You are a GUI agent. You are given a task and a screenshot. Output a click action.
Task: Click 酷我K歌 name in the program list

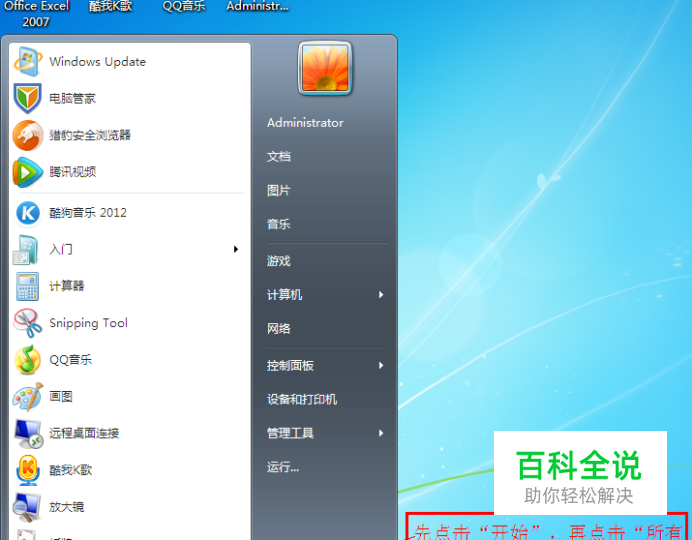tap(71, 470)
